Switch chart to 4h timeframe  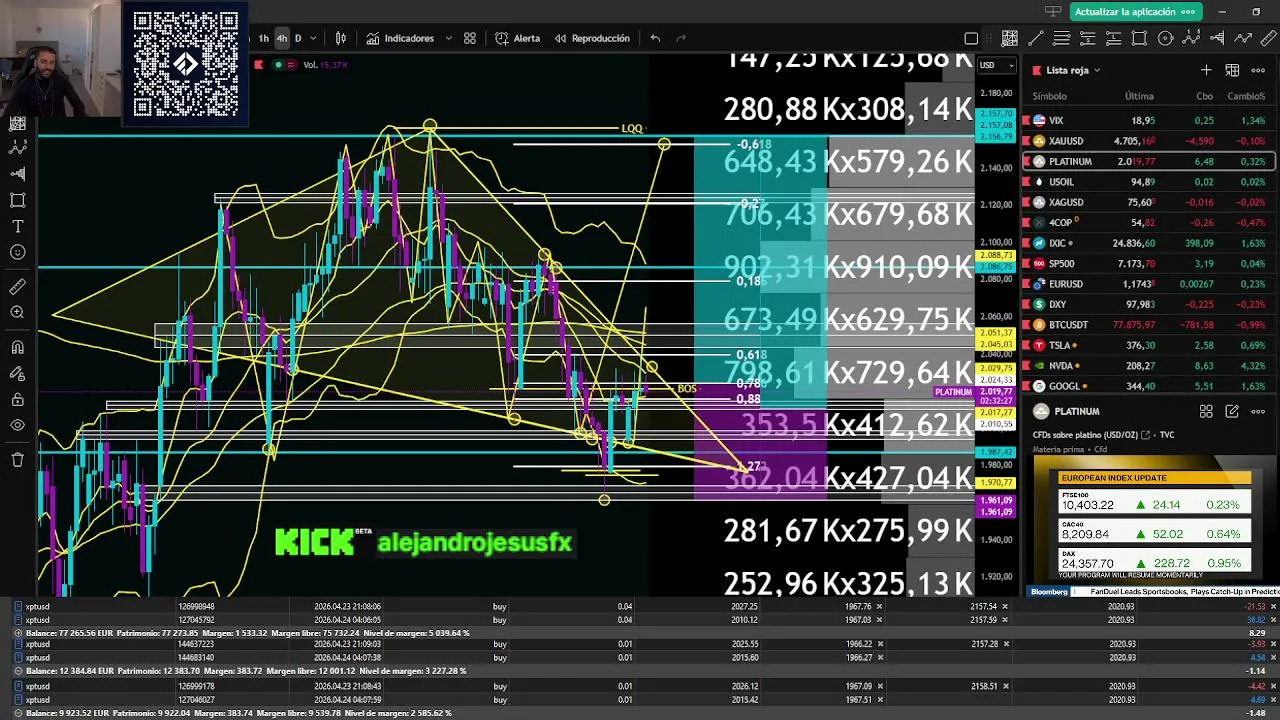[281, 38]
